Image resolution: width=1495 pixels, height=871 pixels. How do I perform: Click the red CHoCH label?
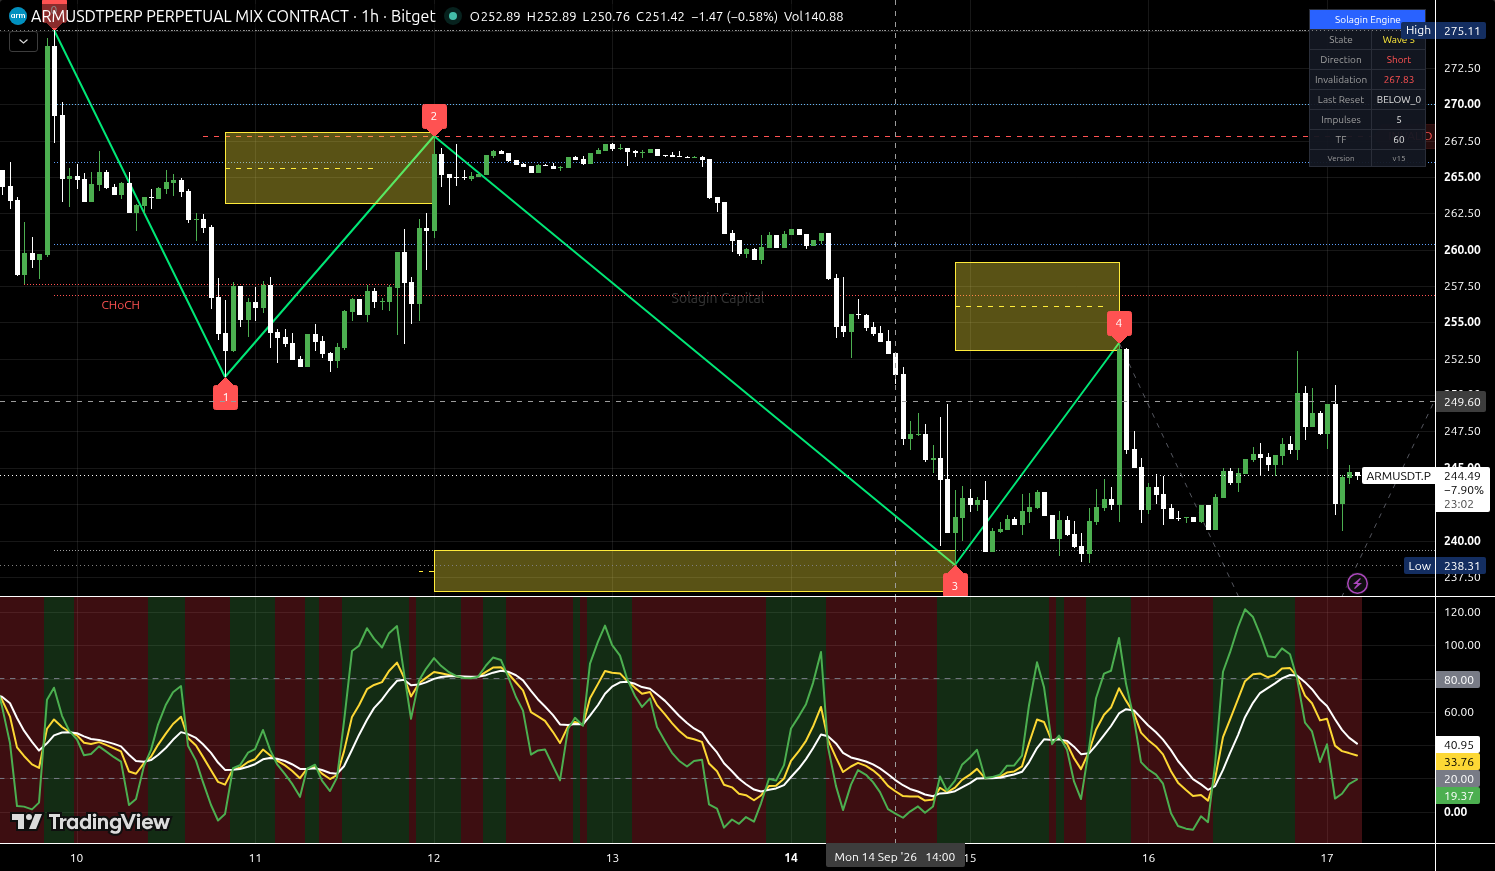(120, 305)
